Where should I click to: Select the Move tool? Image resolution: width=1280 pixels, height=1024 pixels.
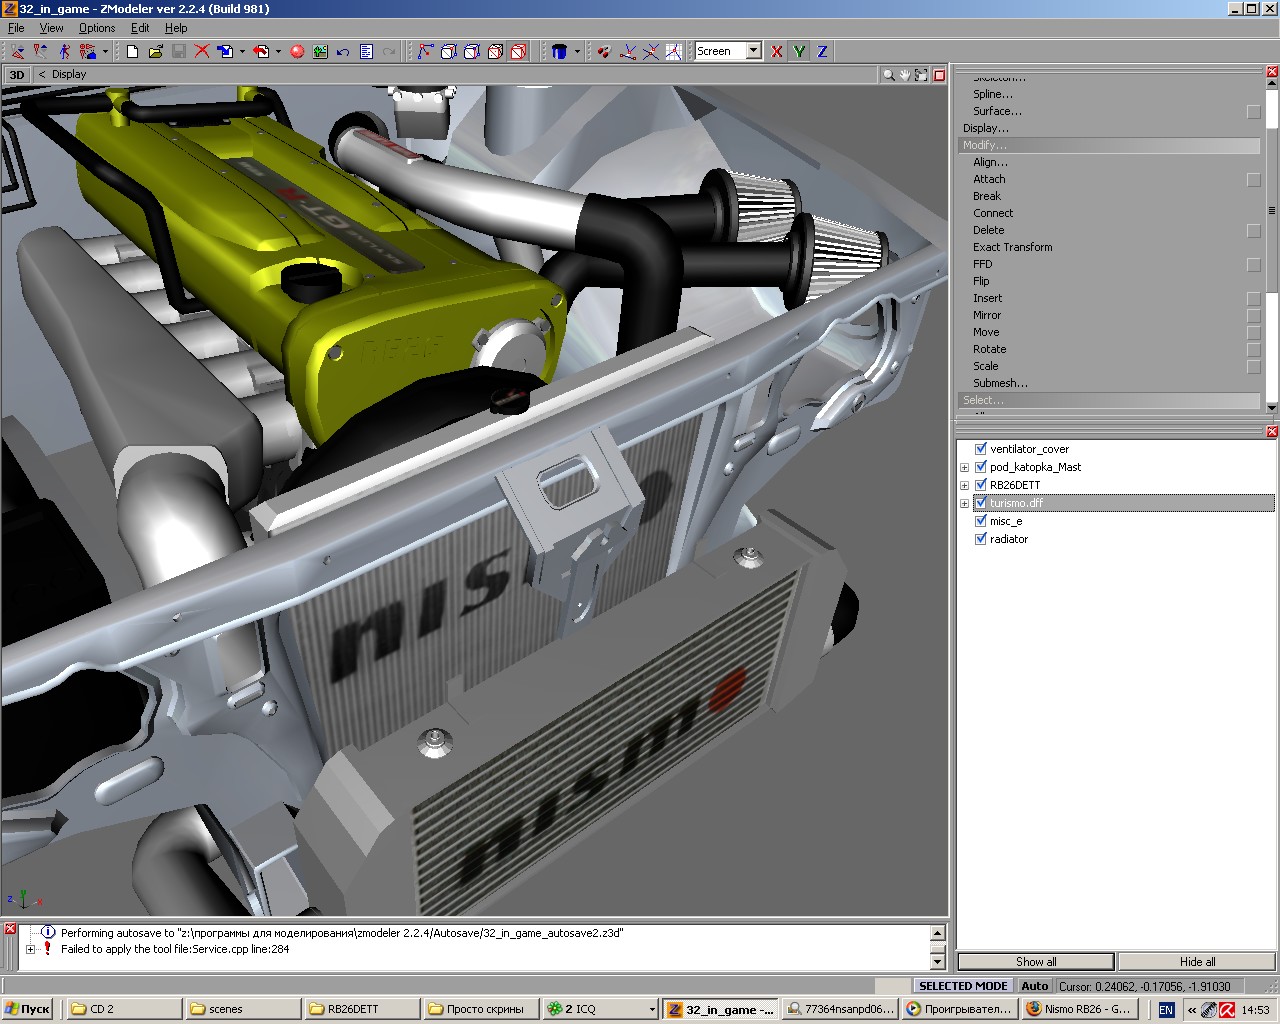[986, 332]
